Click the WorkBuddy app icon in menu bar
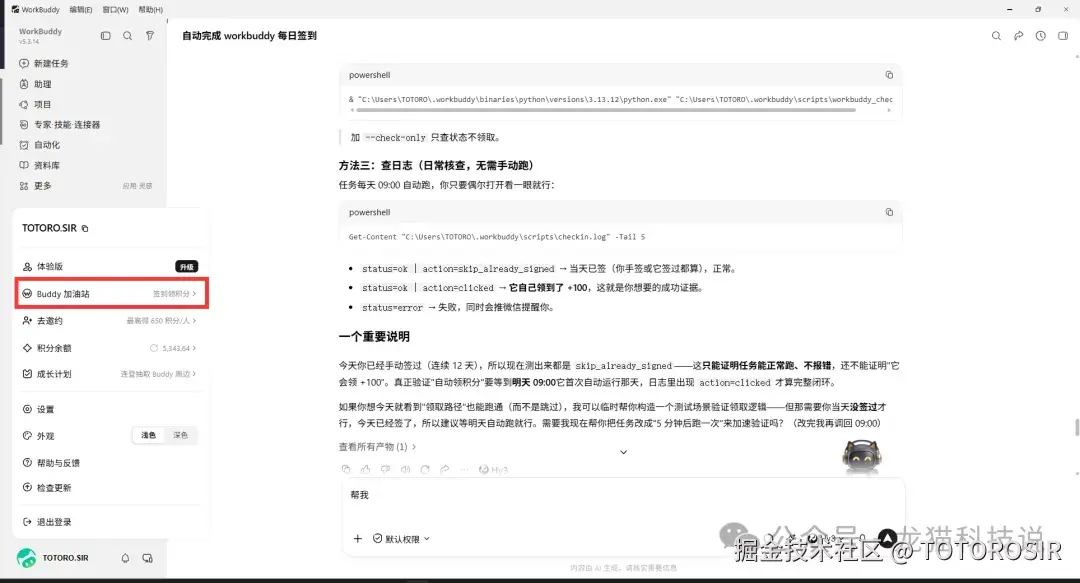This screenshot has height=583, width=1080. pyautogui.click(x=15, y=10)
